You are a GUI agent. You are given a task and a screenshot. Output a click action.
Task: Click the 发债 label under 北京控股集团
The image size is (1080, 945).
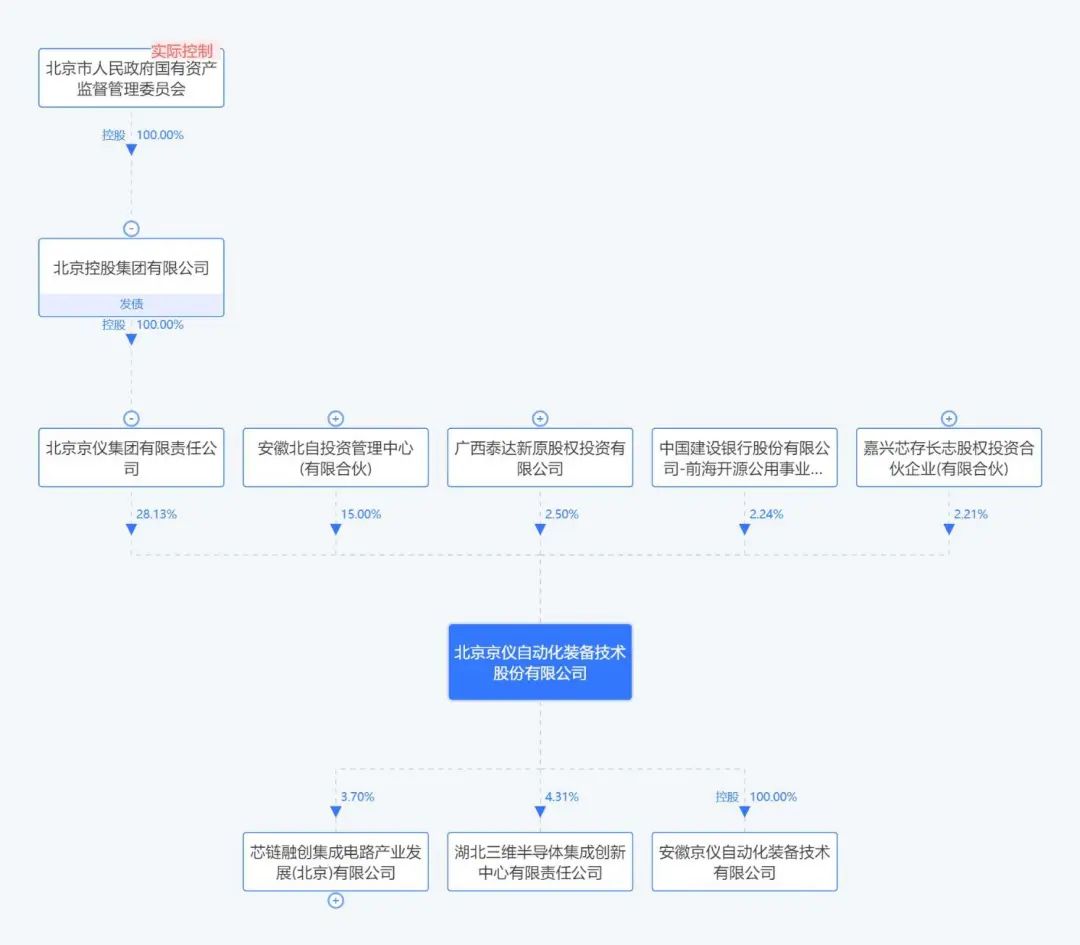tap(131, 304)
